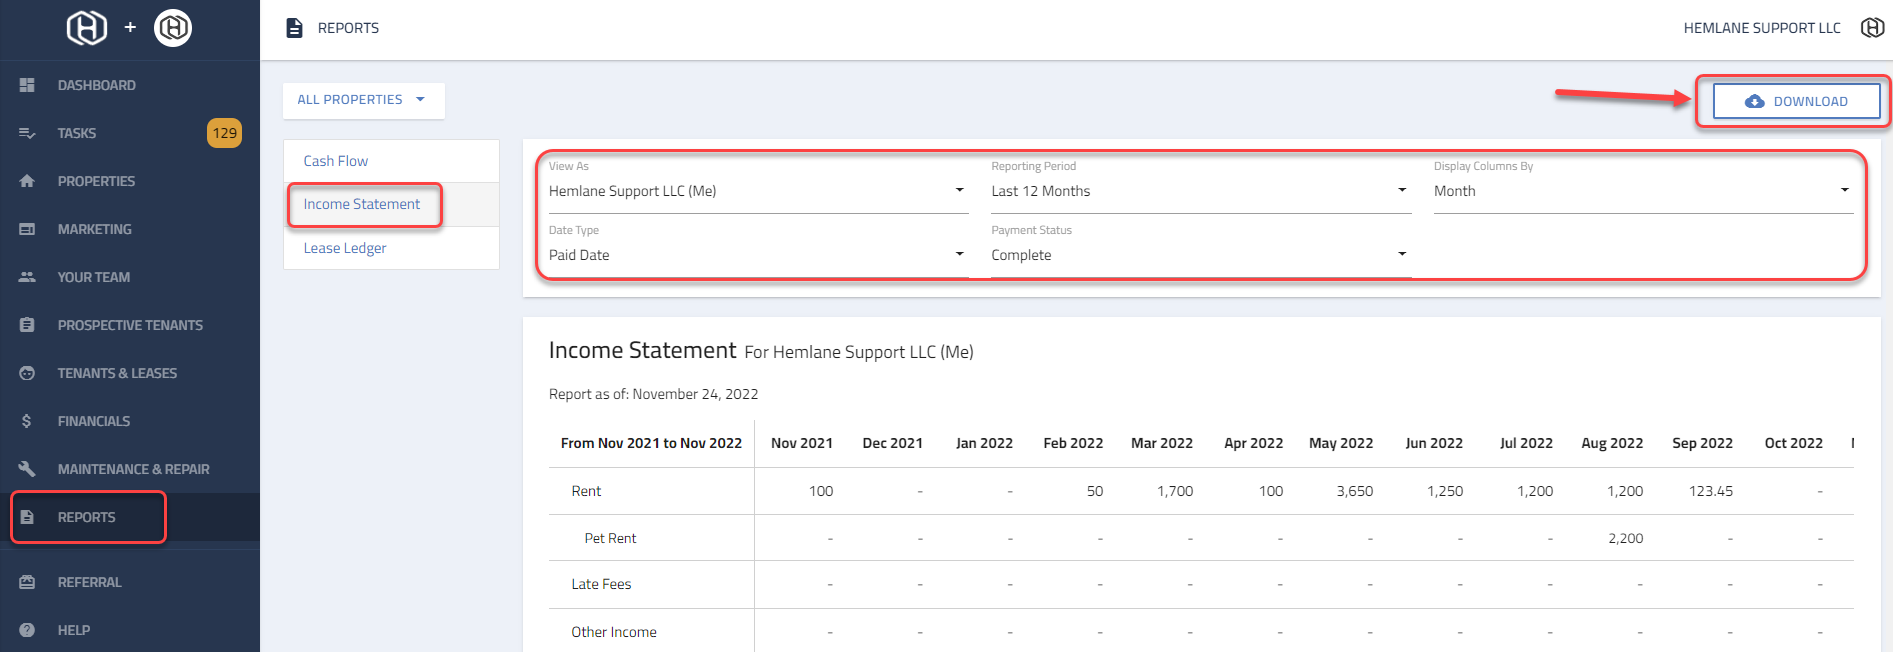Click the 129 tasks count badge
This screenshot has width=1893, height=652.
(224, 133)
